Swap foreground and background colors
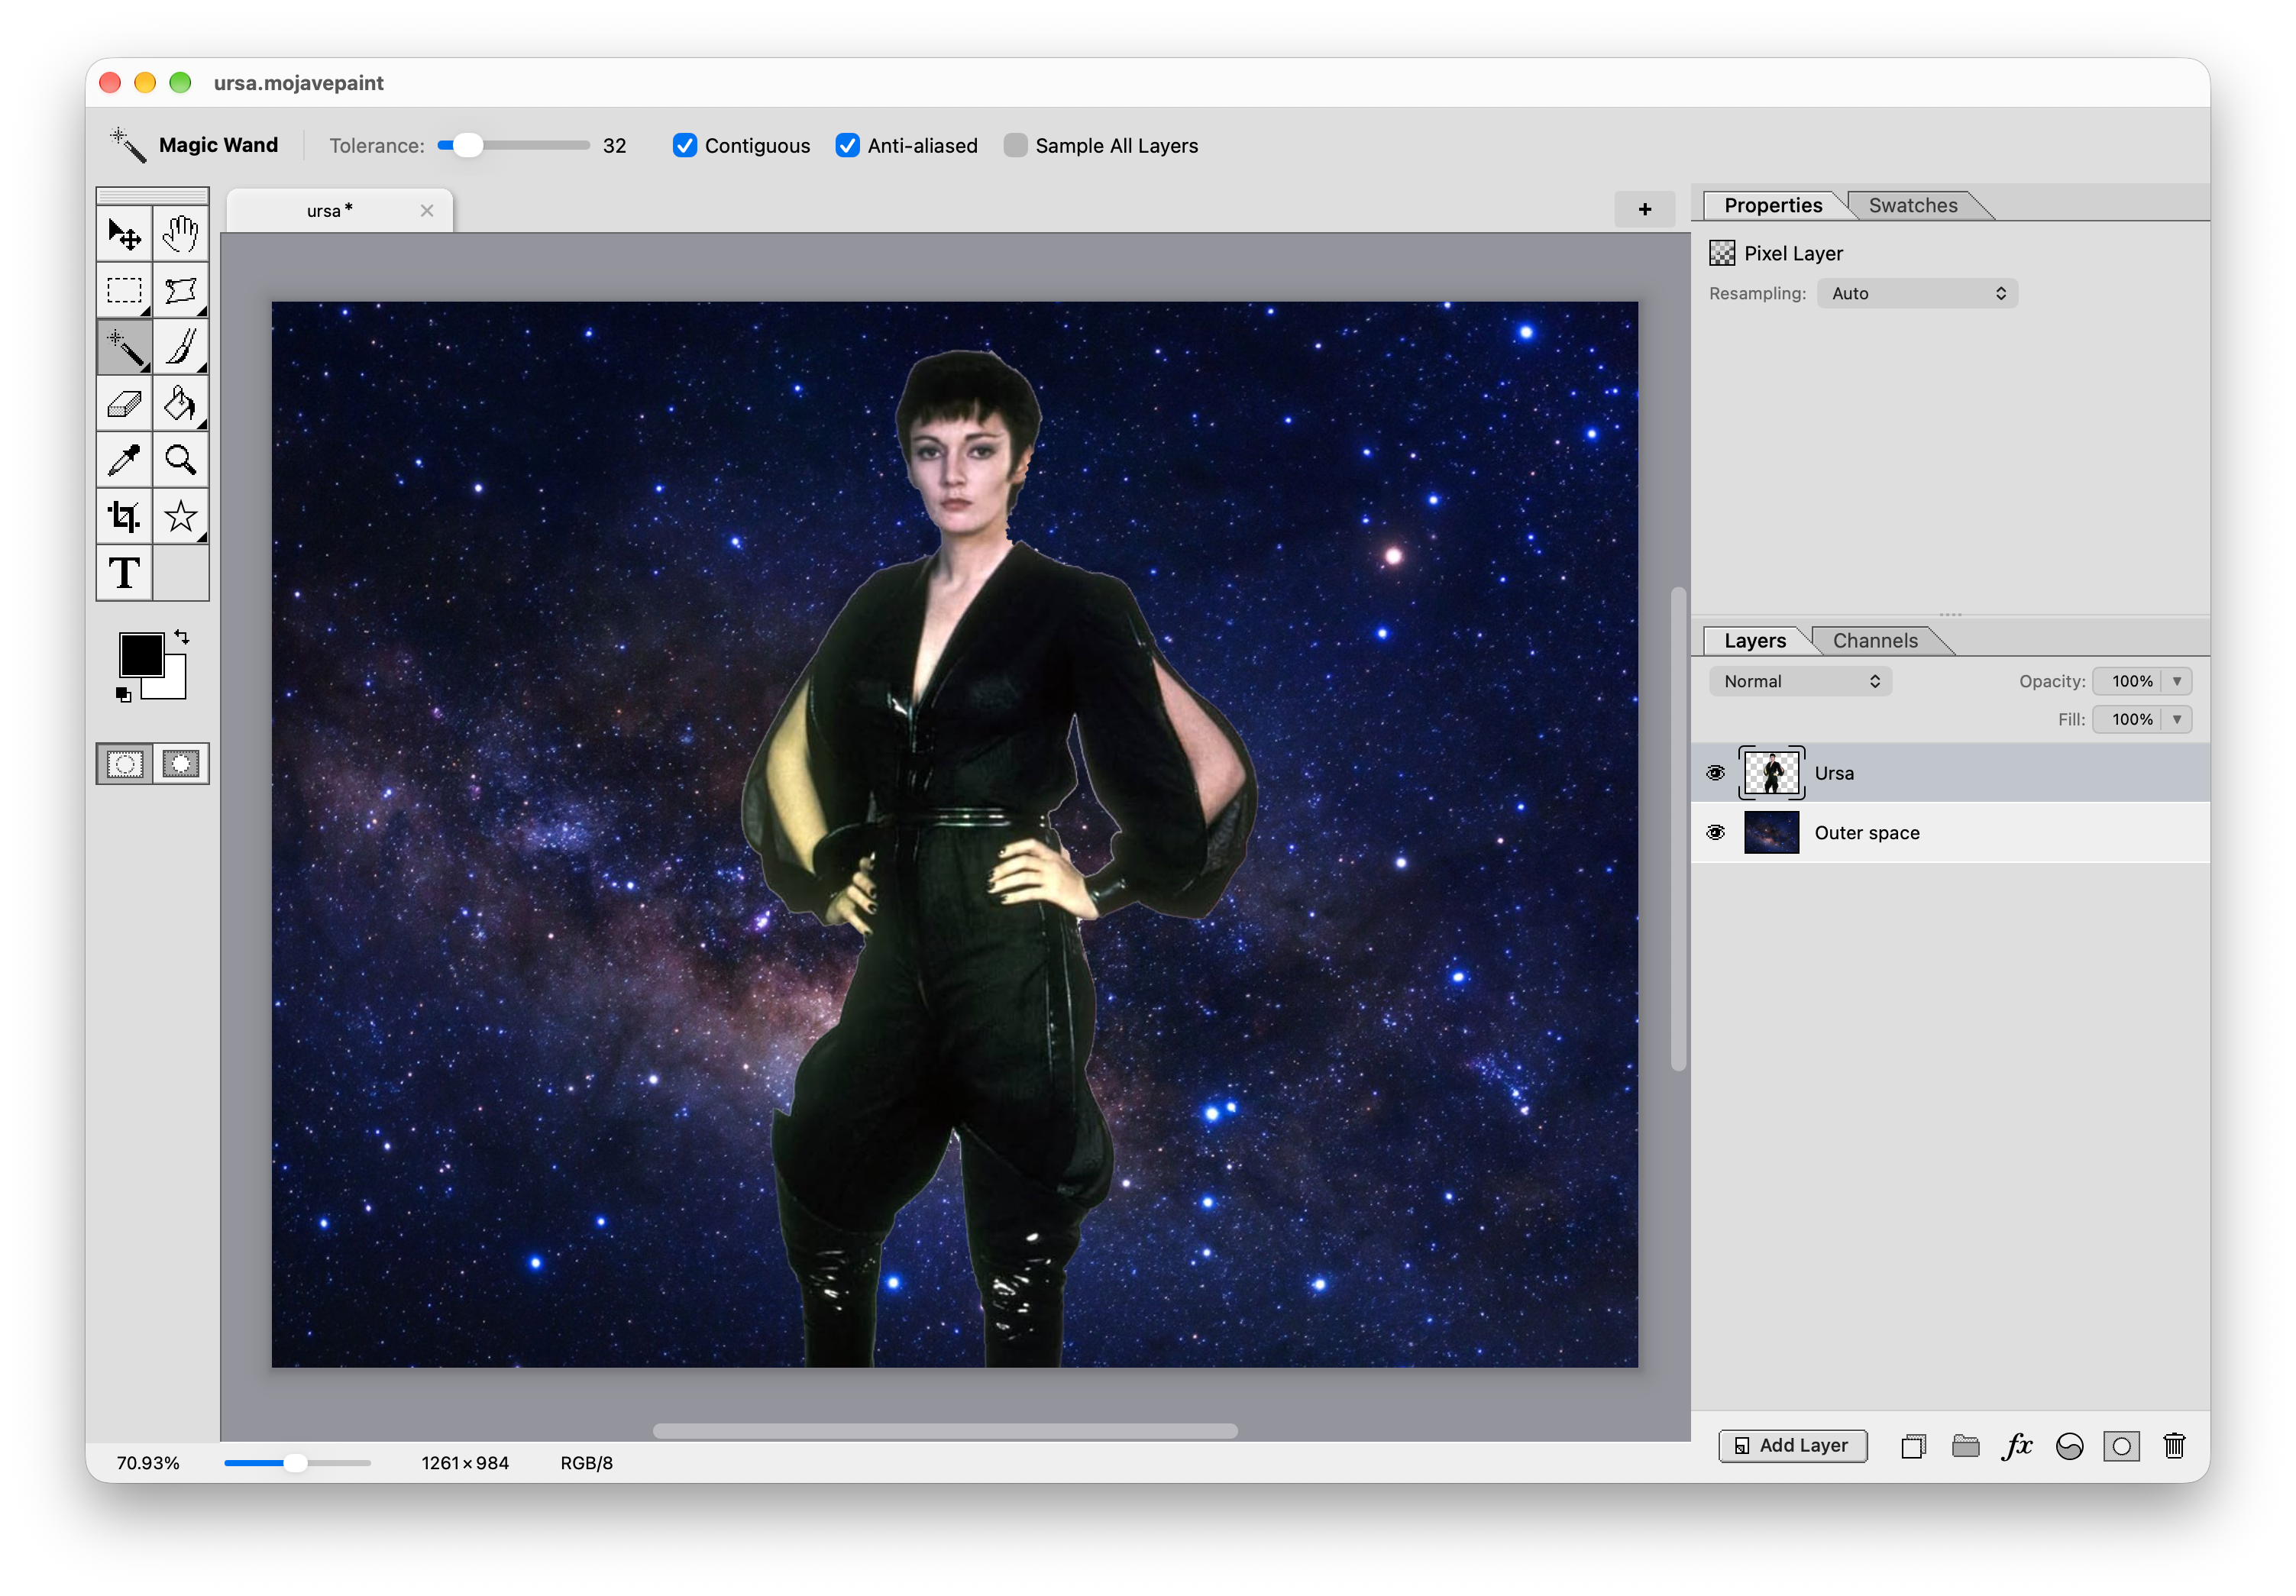This screenshot has width=2296, height=1596. [181, 637]
